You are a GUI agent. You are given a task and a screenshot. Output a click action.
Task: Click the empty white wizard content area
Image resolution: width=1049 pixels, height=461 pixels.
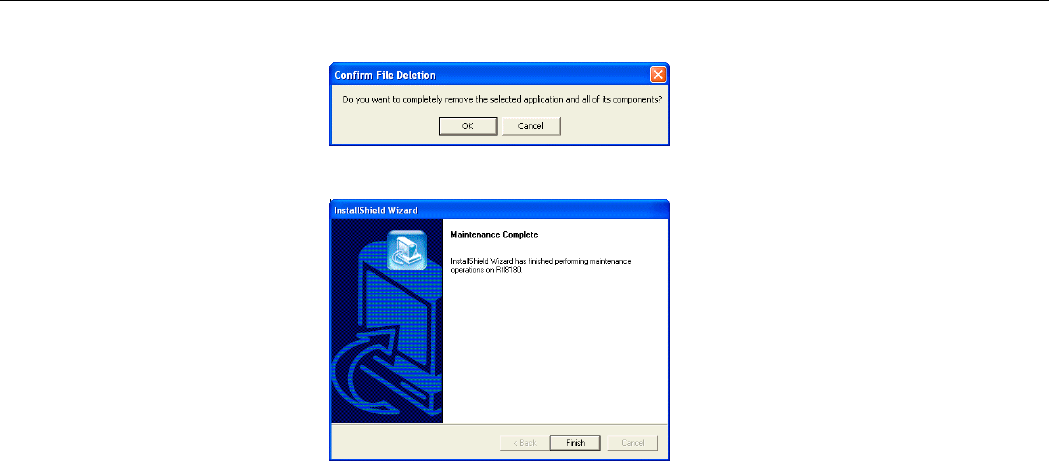(555, 348)
